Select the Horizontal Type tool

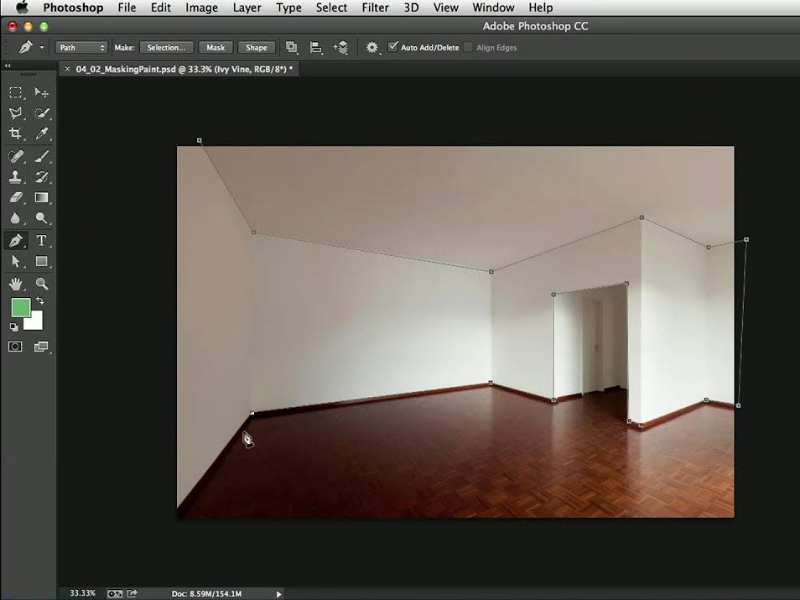tap(42, 240)
